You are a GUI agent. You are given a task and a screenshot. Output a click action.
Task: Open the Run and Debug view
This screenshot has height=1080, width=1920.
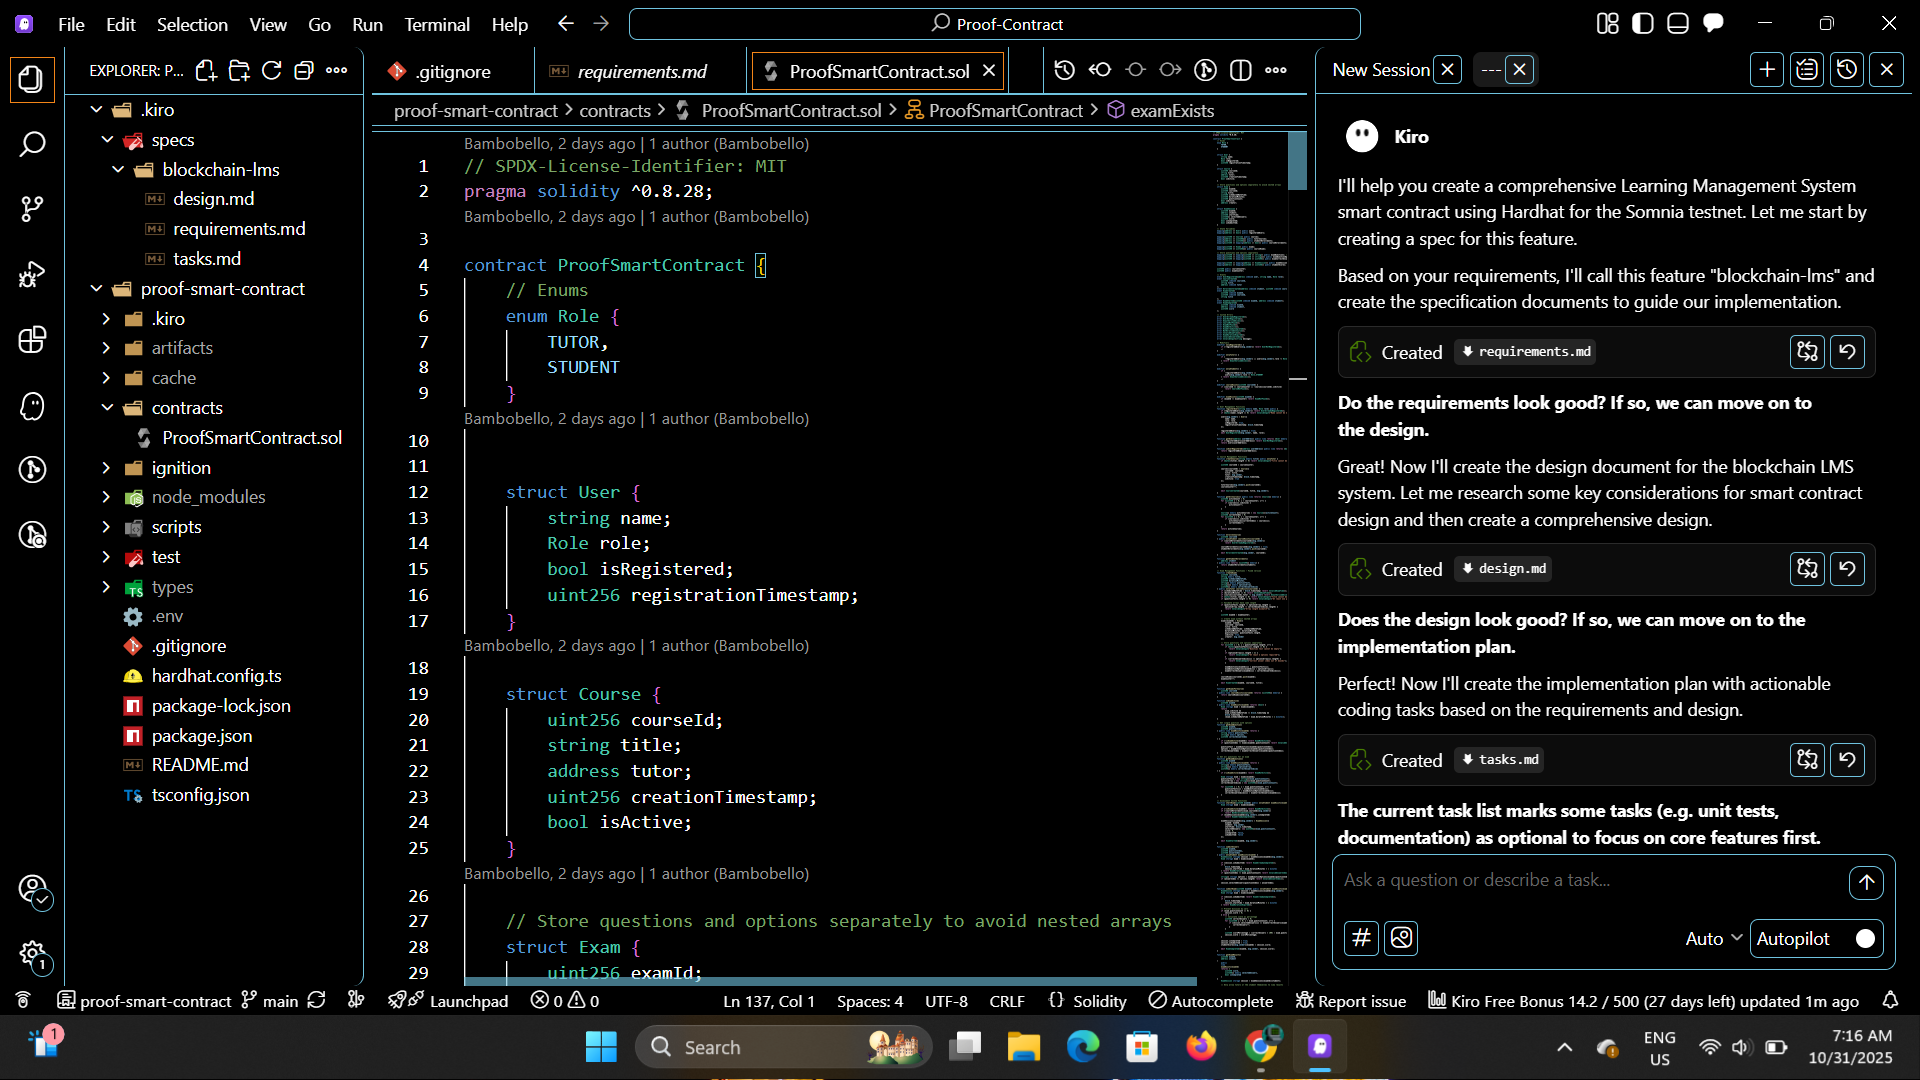coord(32,274)
